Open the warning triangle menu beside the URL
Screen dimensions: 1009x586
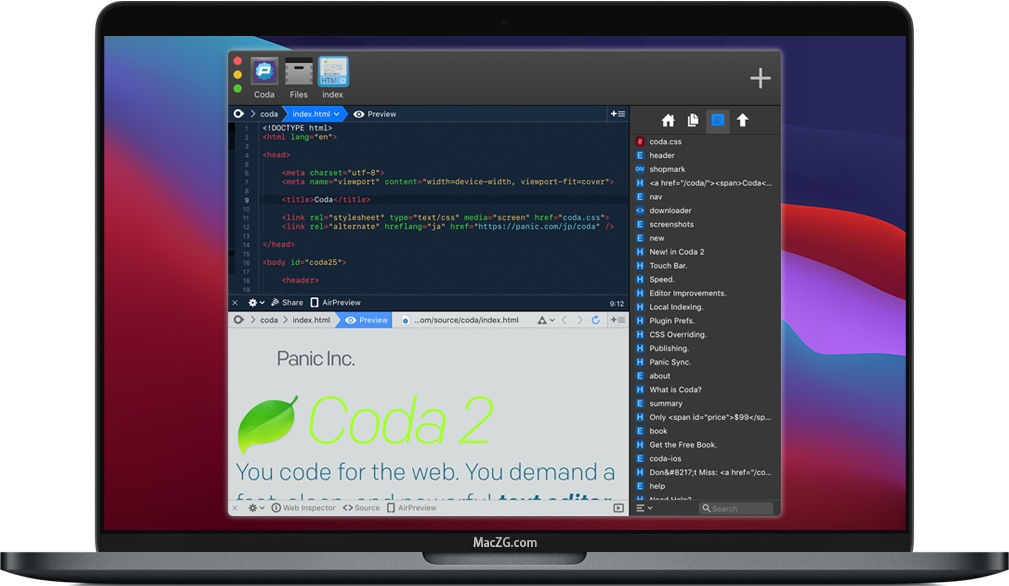pos(542,320)
